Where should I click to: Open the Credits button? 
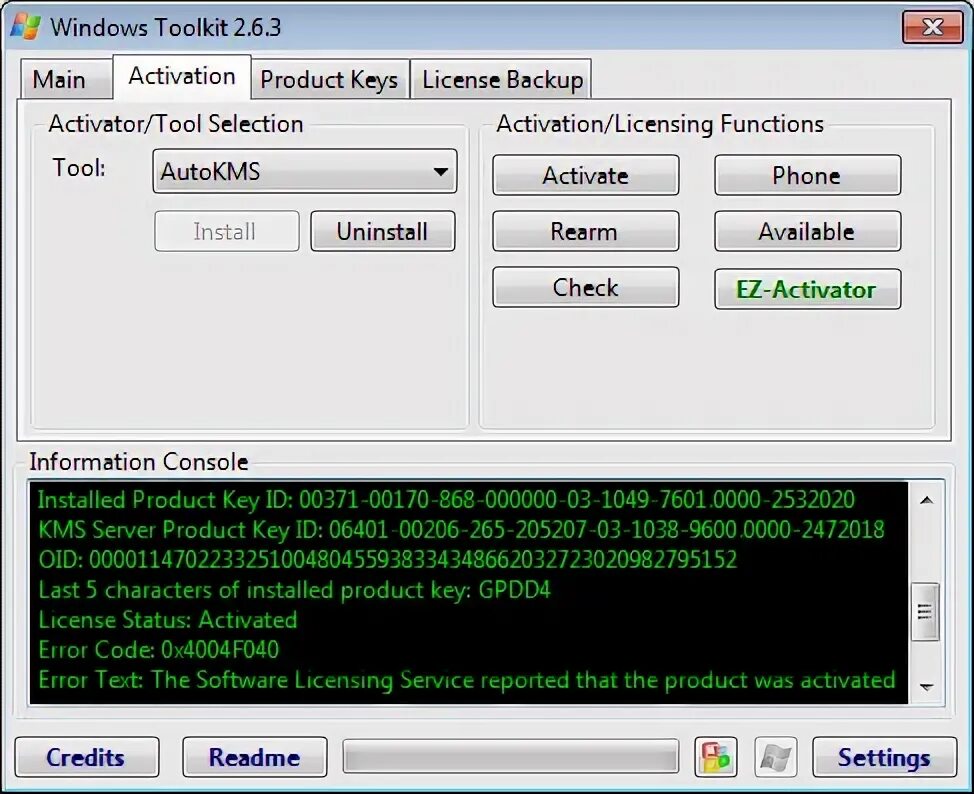86,757
